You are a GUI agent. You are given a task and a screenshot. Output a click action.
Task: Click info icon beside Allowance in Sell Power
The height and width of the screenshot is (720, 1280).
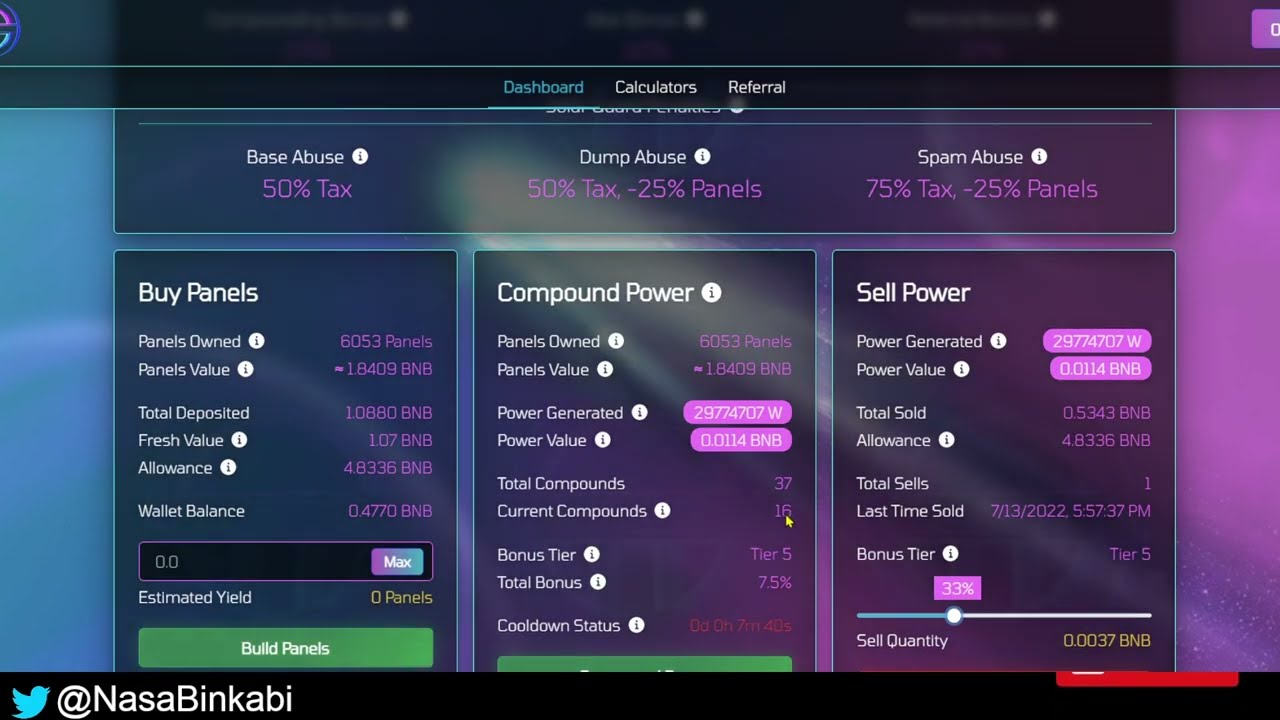[946, 440]
